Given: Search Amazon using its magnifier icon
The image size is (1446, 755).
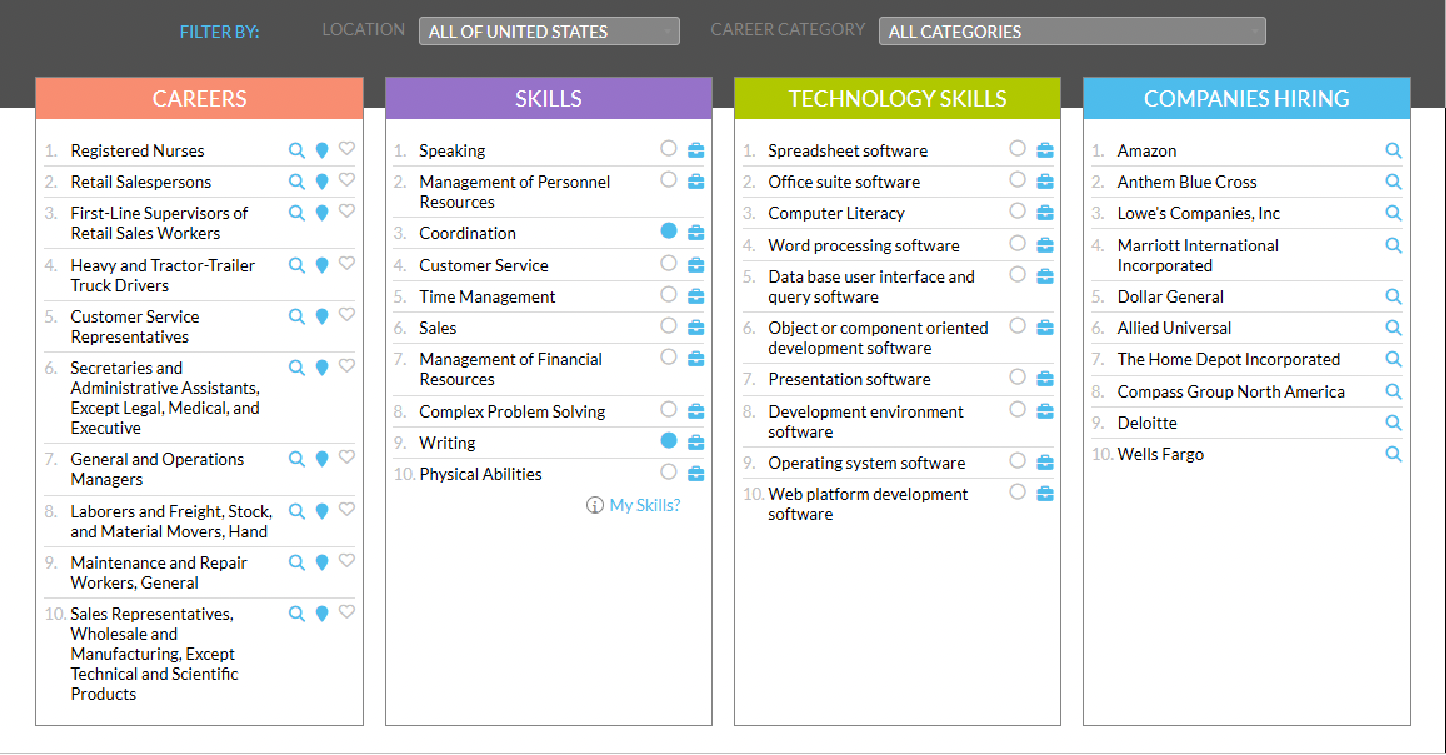Looking at the screenshot, I should click(x=1393, y=150).
